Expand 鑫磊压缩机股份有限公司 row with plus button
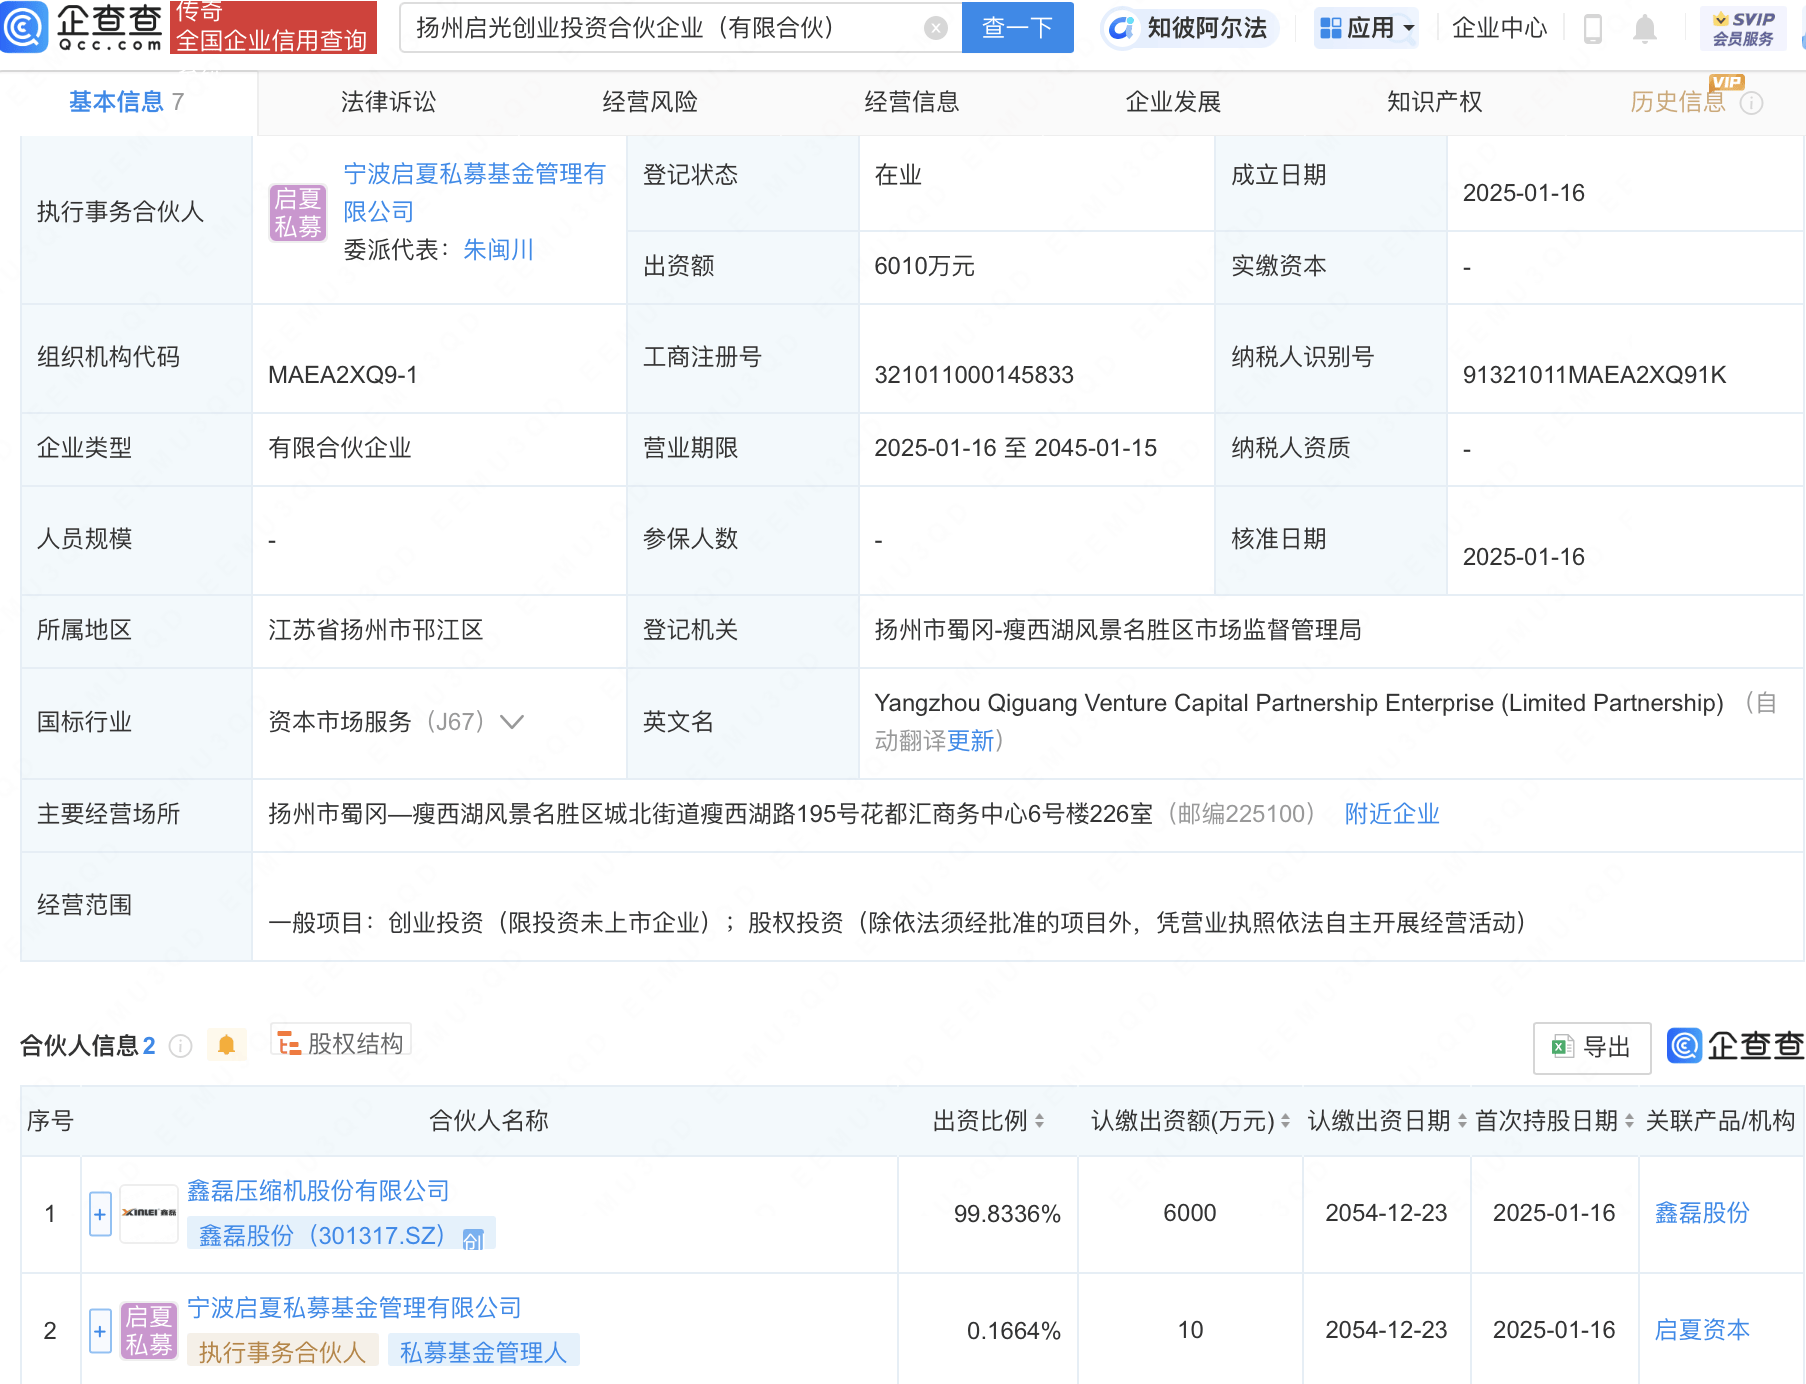Image resolution: width=1806 pixels, height=1384 pixels. point(99,1213)
